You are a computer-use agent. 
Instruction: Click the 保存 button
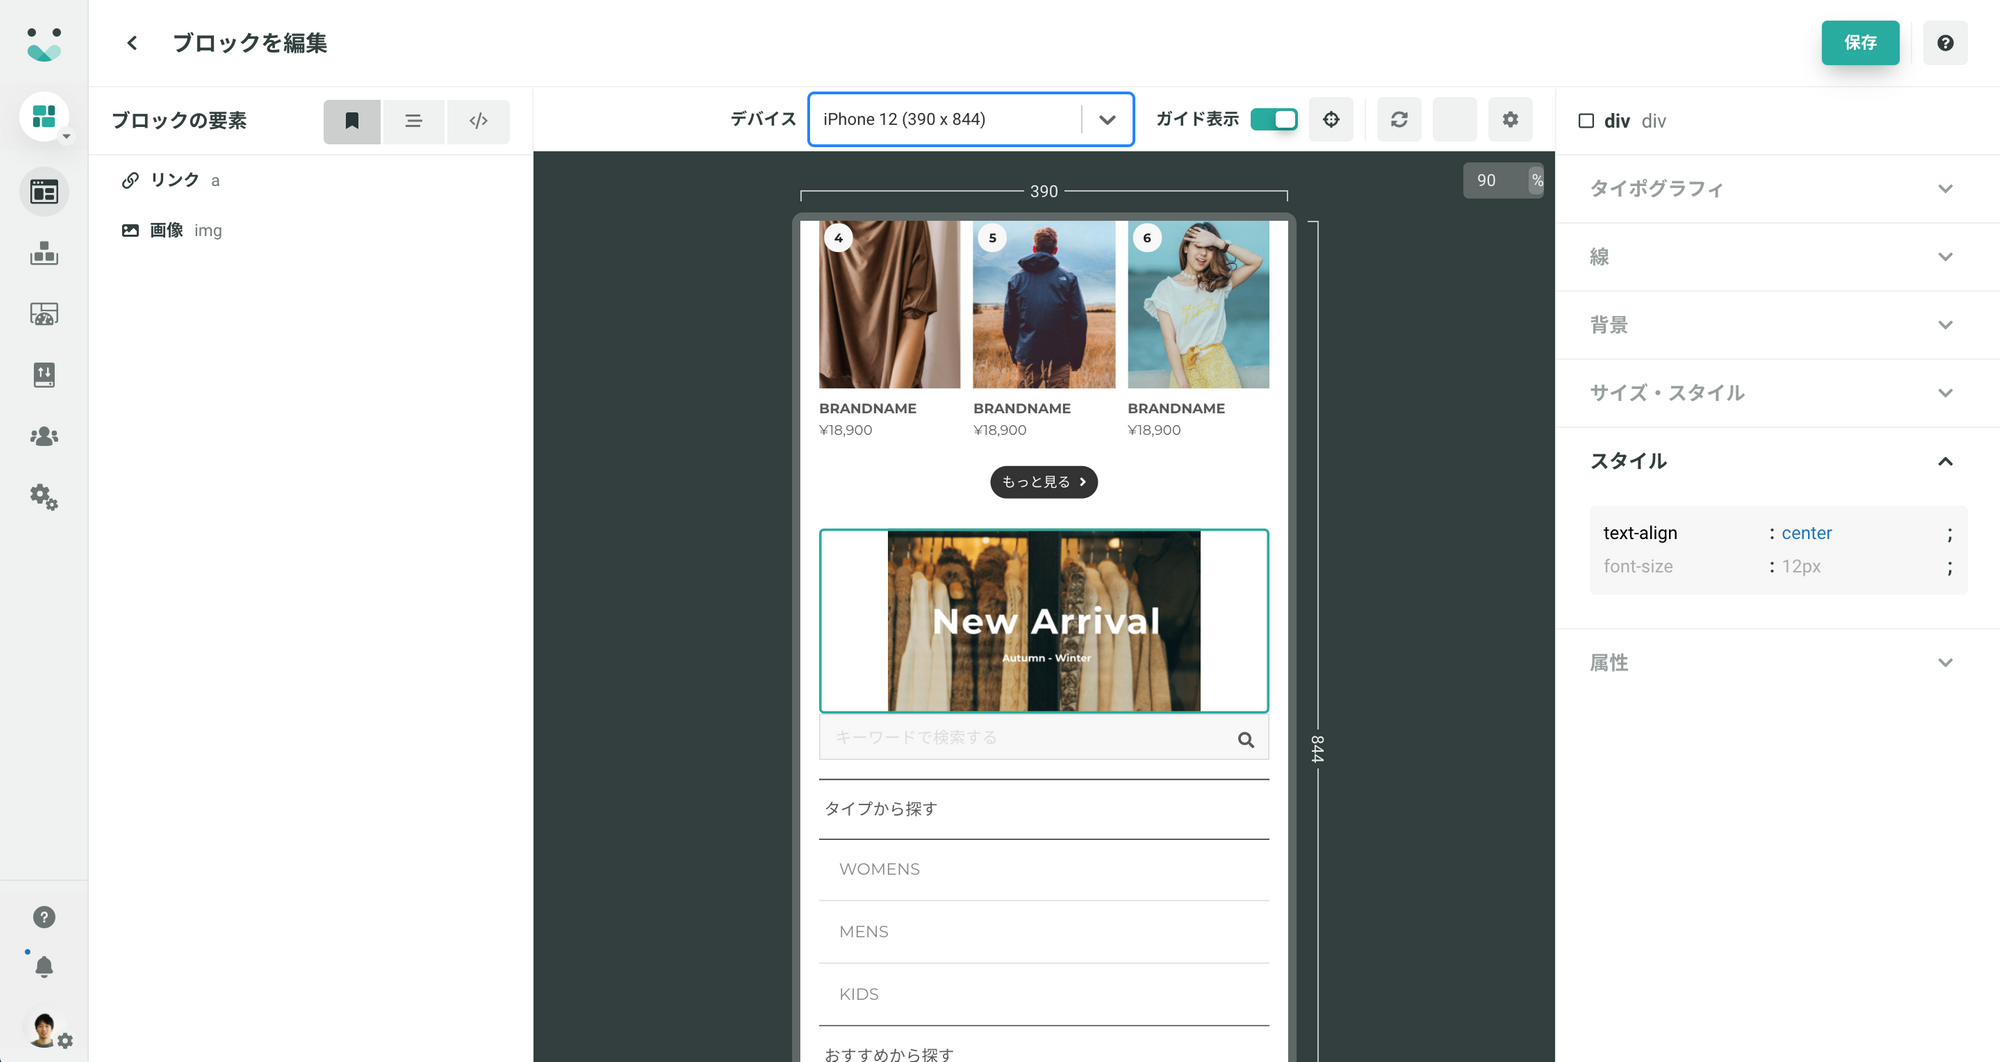tap(1860, 43)
